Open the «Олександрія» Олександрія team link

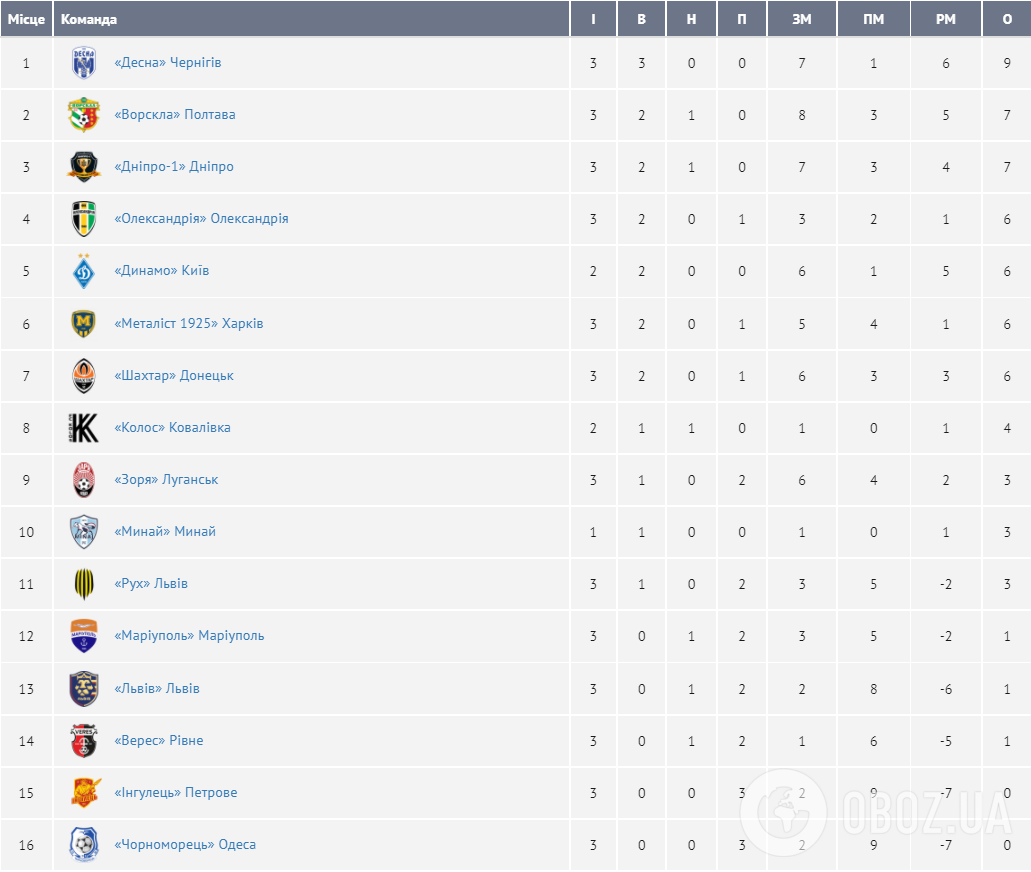[x=201, y=219]
